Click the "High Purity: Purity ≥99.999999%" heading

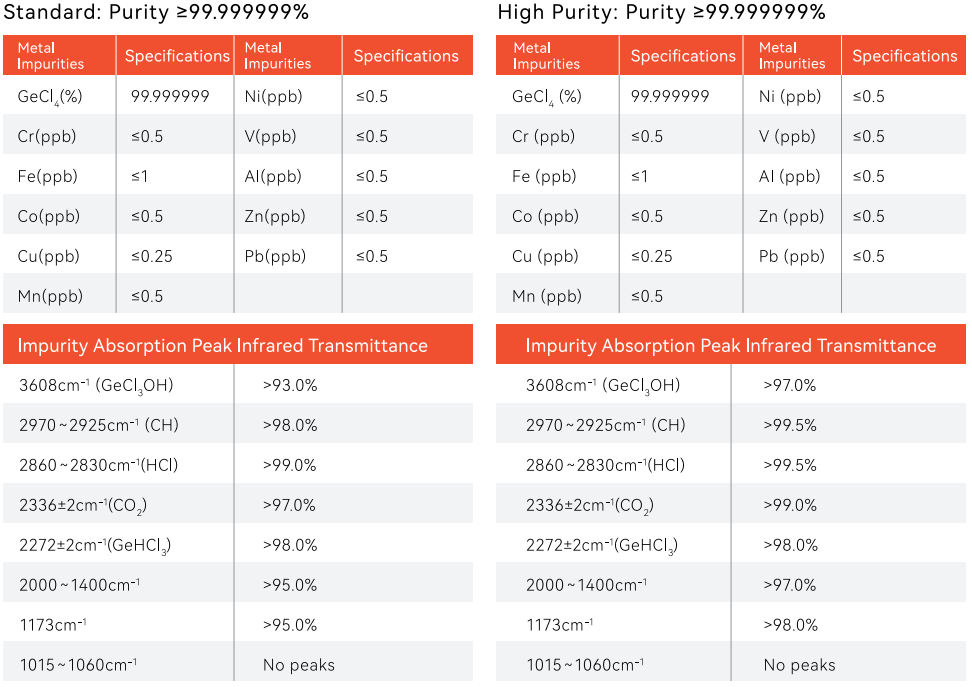(661, 13)
